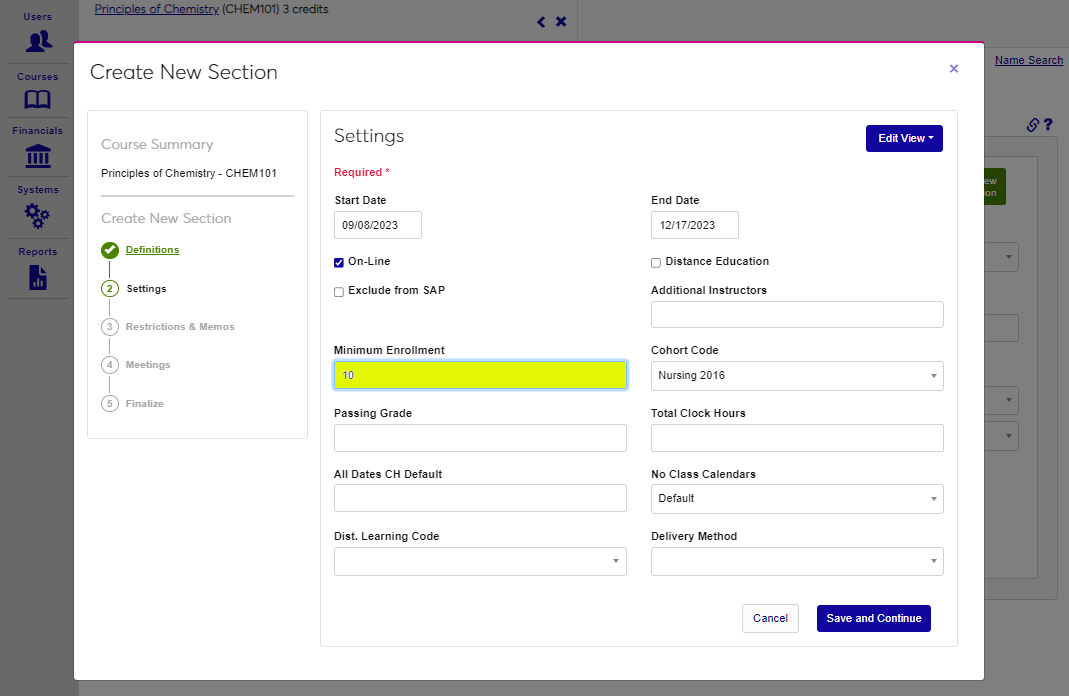Click the help question mark icon
Screen dimensions: 1069x696
point(1048,125)
